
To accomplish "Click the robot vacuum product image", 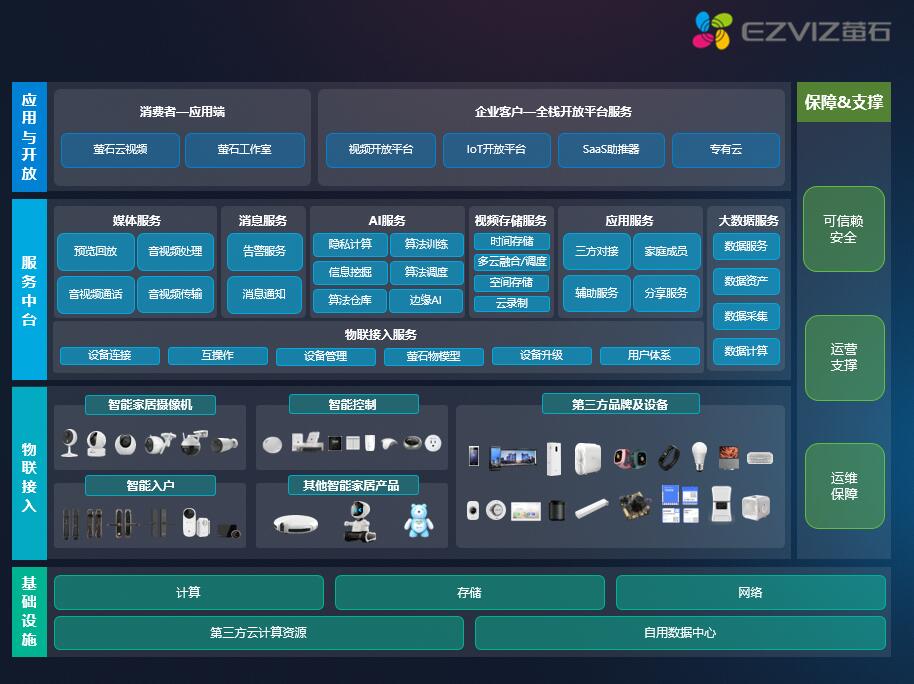I will pos(296,523).
